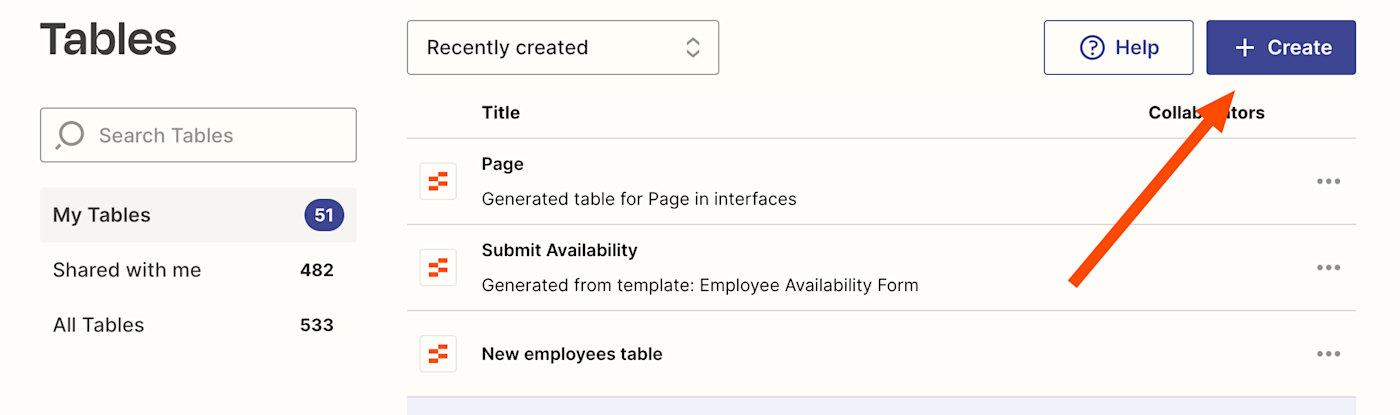This screenshot has width=1400, height=415.
Task: Open the Recently created sort dropdown
Action: [x=562, y=47]
